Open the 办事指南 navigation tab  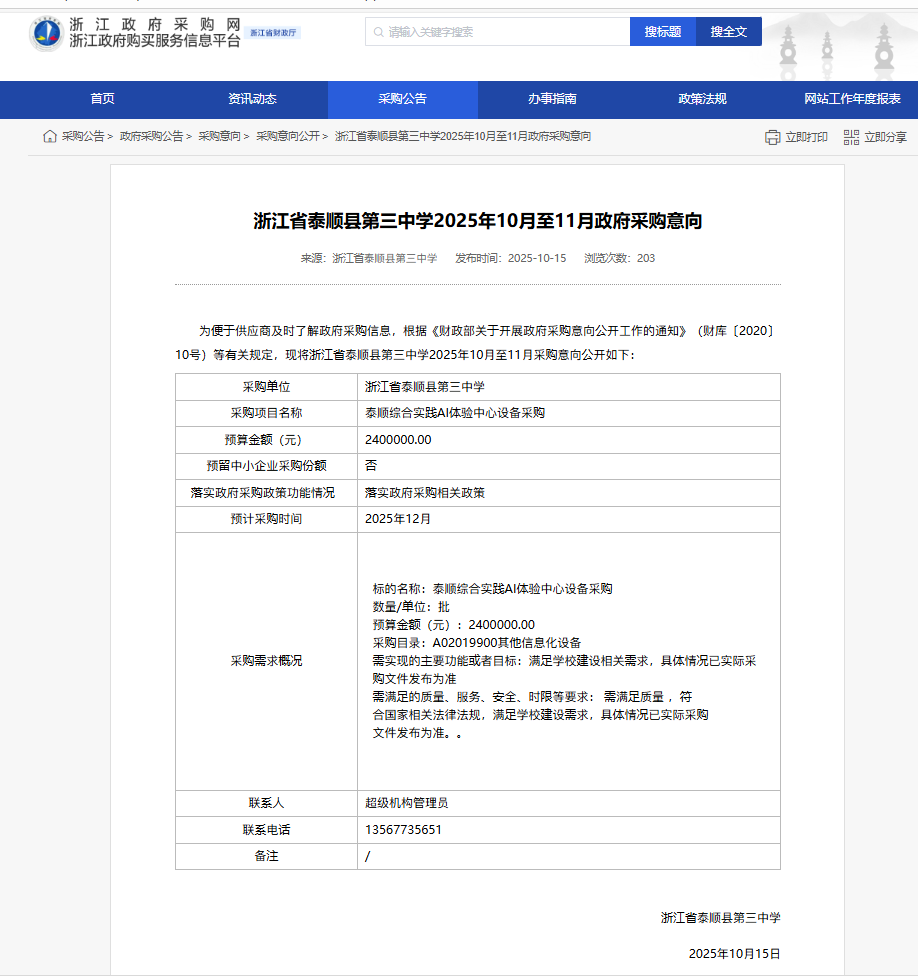(552, 99)
